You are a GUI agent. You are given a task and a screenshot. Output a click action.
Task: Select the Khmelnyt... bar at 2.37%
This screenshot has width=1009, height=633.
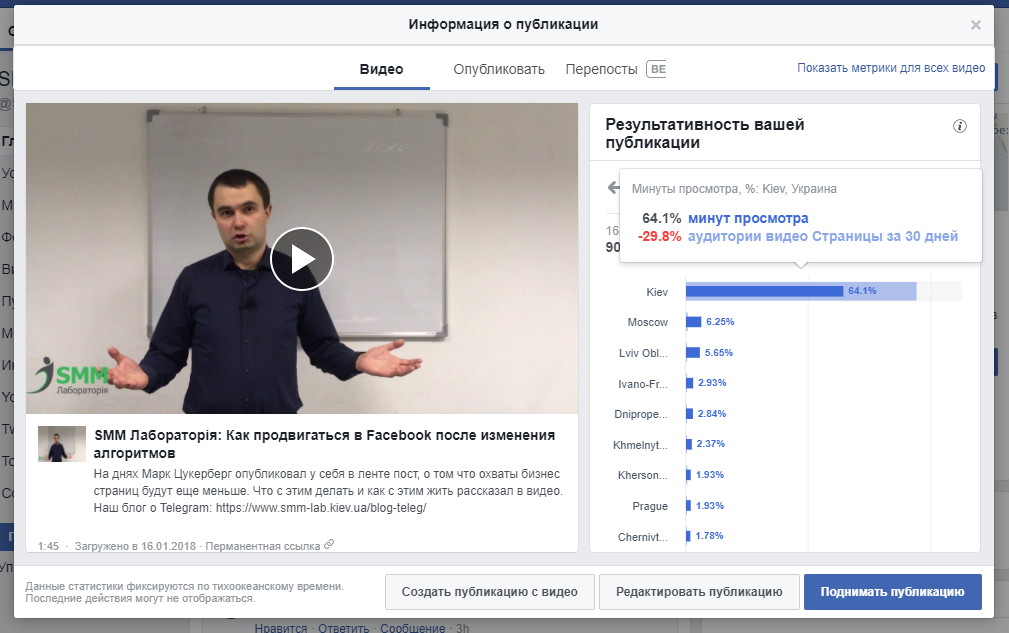pos(689,444)
